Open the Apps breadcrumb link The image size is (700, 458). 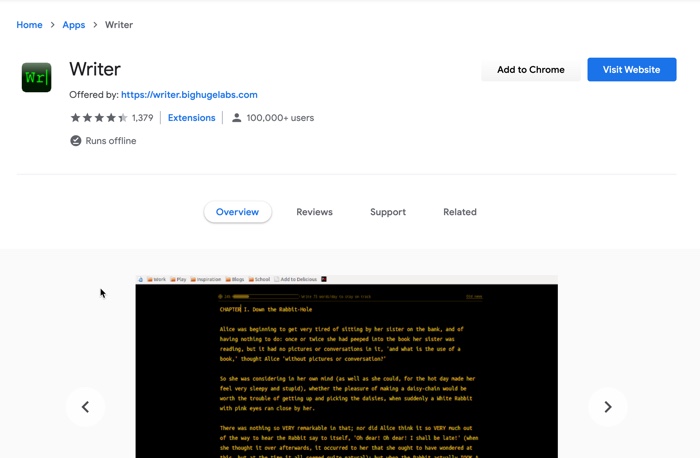[x=74, y=25]
